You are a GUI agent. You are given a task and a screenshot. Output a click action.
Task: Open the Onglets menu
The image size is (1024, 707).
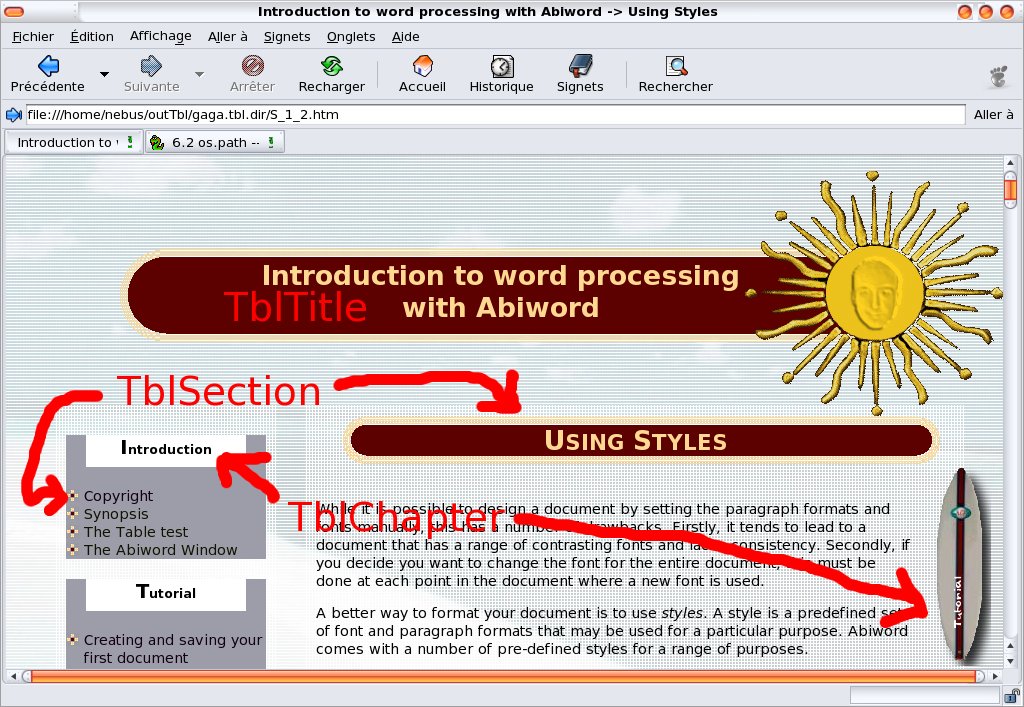pos(351,37)
